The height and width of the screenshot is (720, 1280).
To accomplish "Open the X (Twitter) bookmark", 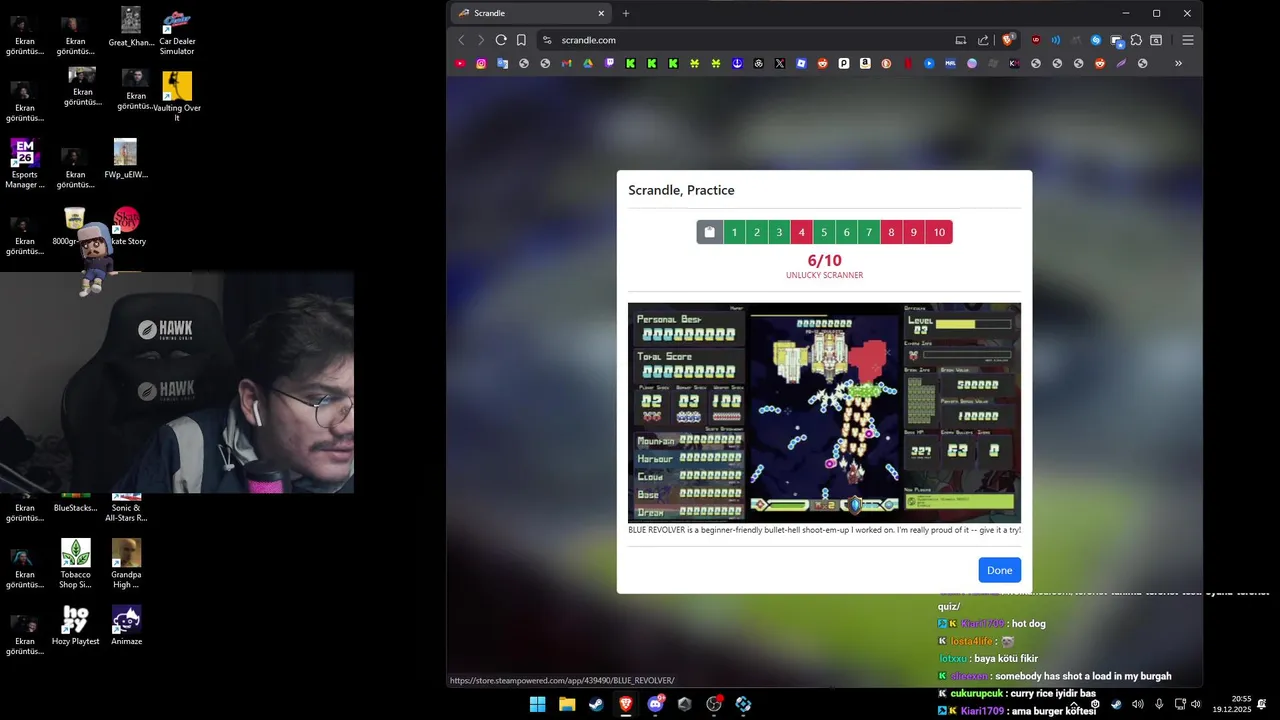I will (x=780, y=63).
